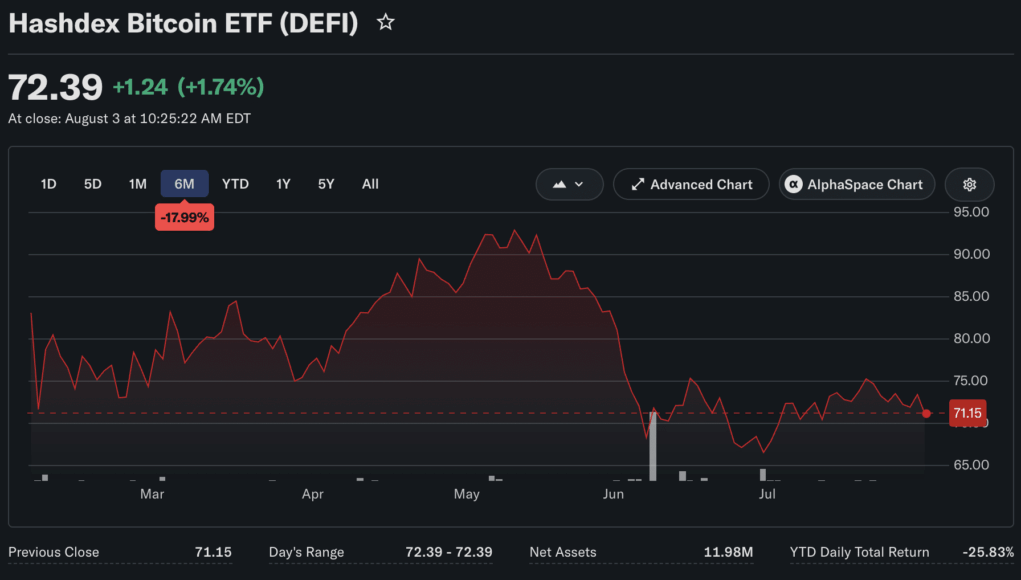The width and height of the screenshot is (1021, 580).
Task: Click the Hashdex Bitcoin ETF (DEFI) title
Action: click(x=183, y=23)
